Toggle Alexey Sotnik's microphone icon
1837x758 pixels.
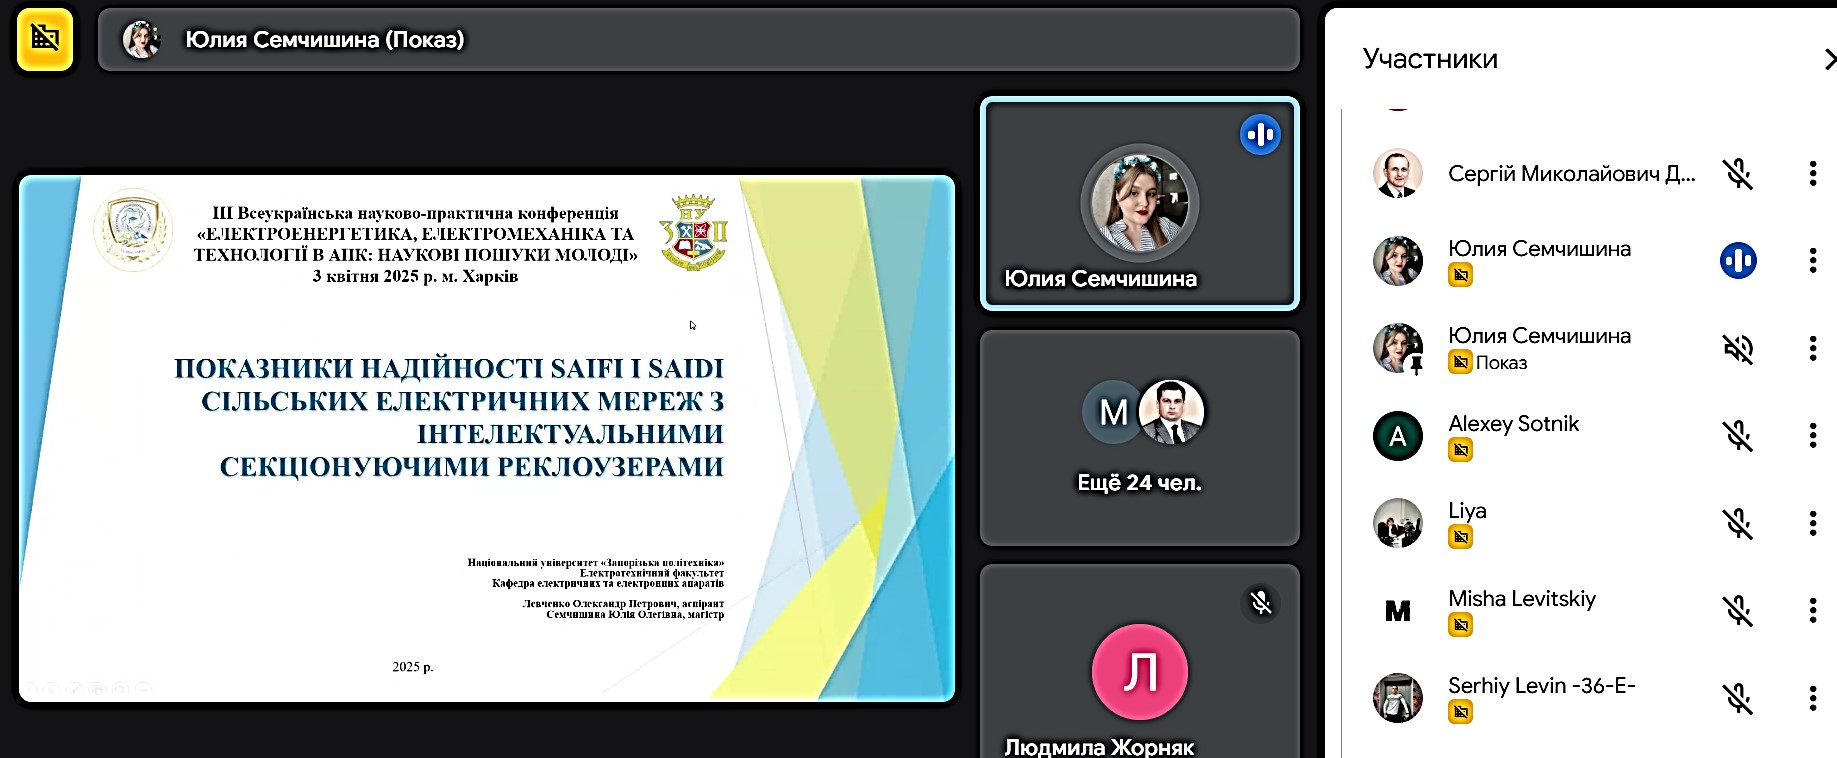click(1738, 436)
